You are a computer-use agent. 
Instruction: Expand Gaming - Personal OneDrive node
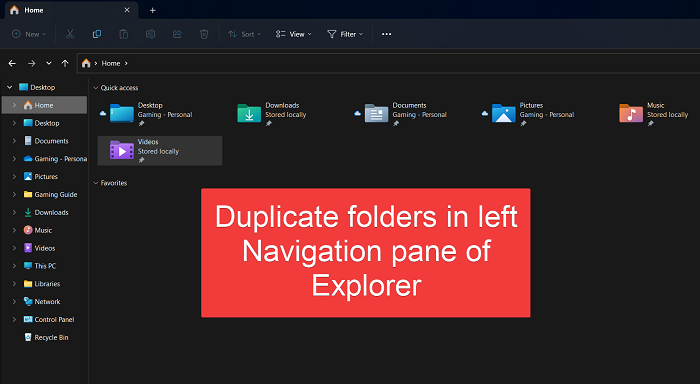[14, 159]
